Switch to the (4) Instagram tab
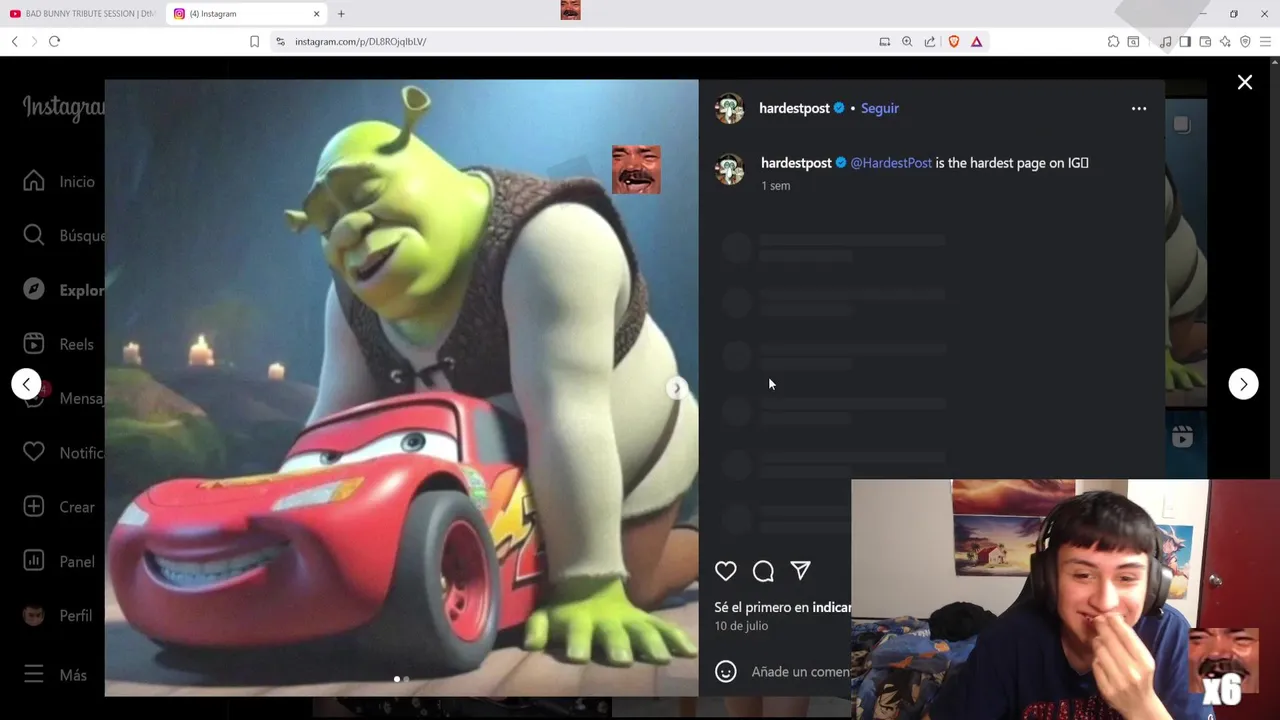This screenshot has width=1280, height=720. coord(247,14)
